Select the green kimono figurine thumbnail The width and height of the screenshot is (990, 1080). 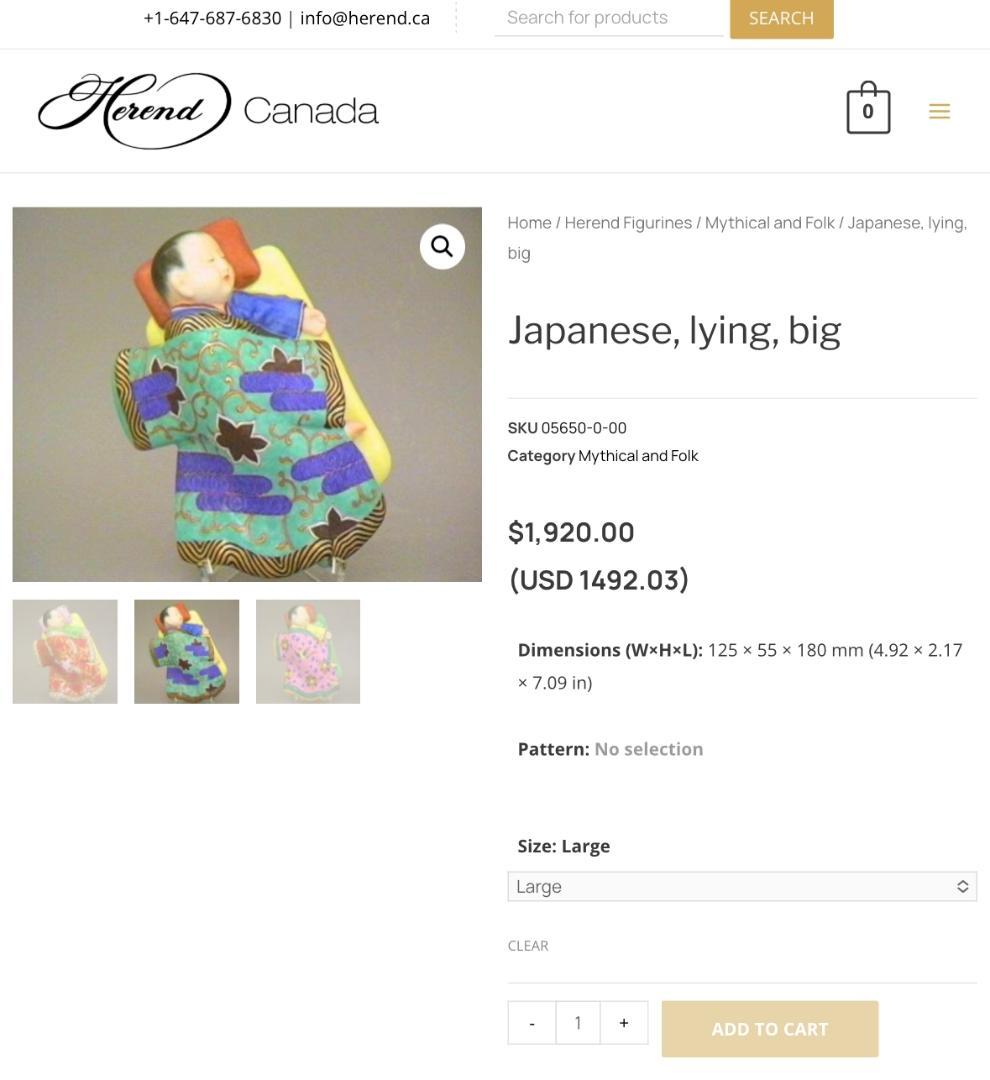tap(187, 652)
